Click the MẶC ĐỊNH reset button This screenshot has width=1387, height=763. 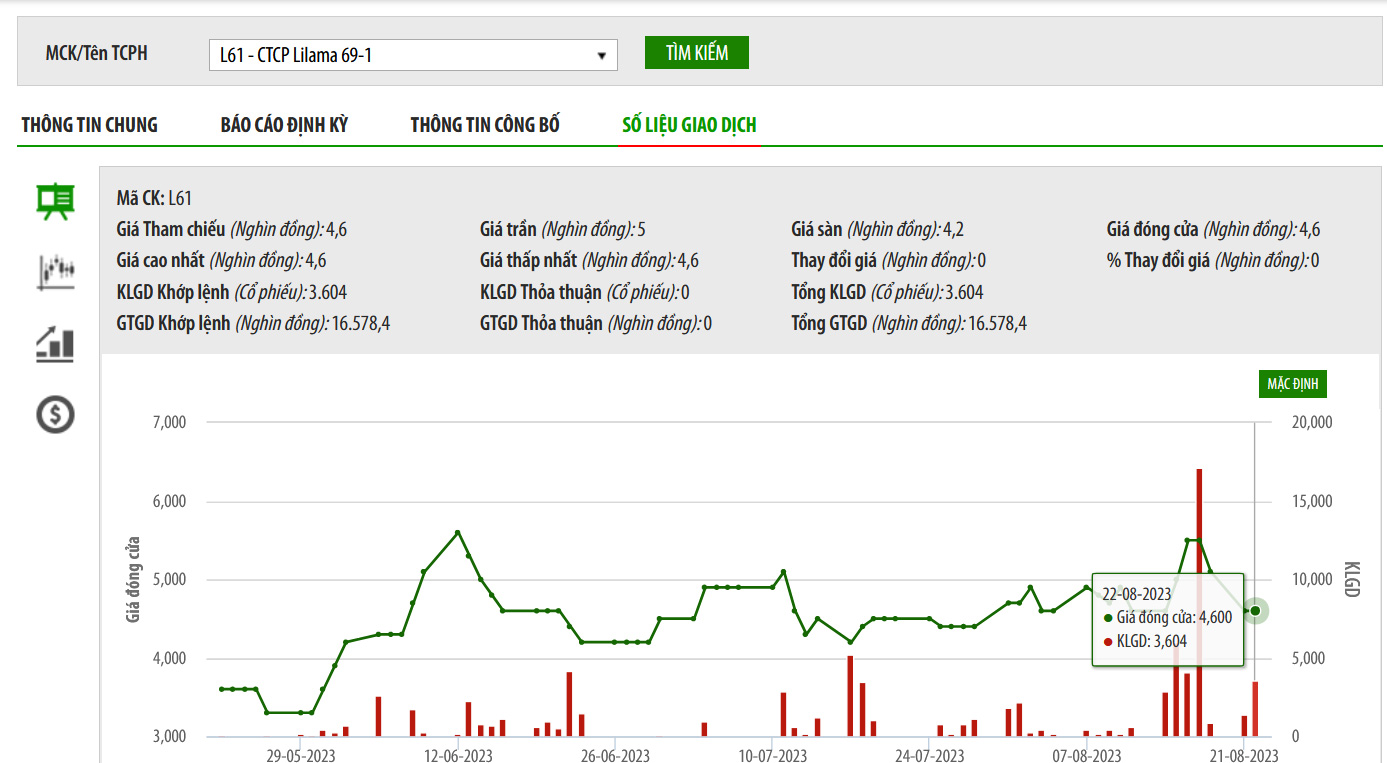point(1292,384)
